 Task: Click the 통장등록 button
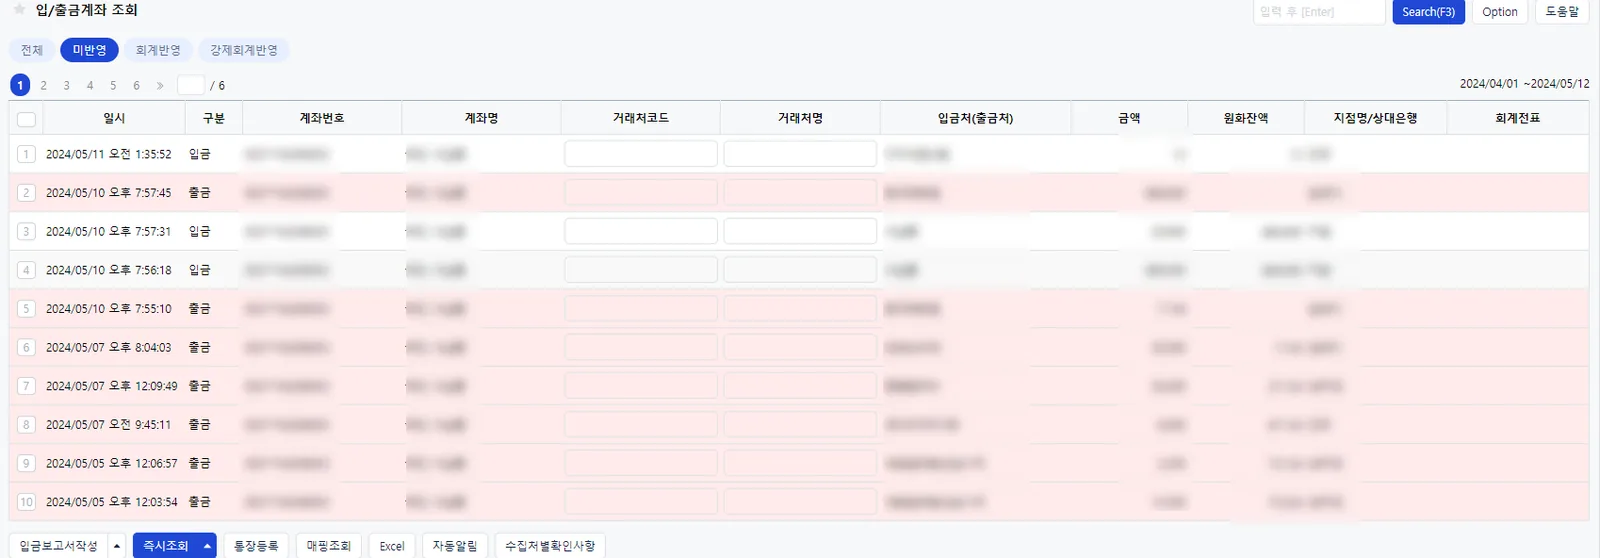point(256,546)
